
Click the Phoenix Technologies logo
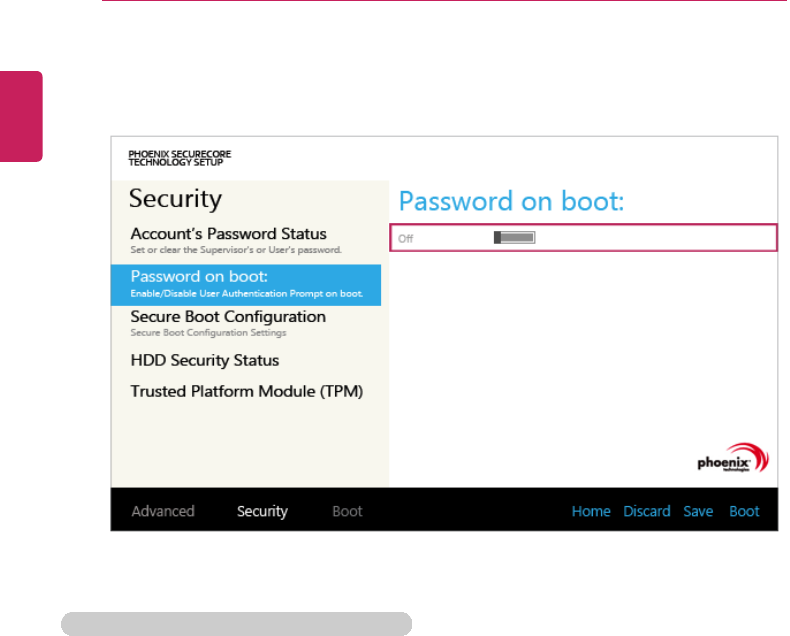(733, 459)
